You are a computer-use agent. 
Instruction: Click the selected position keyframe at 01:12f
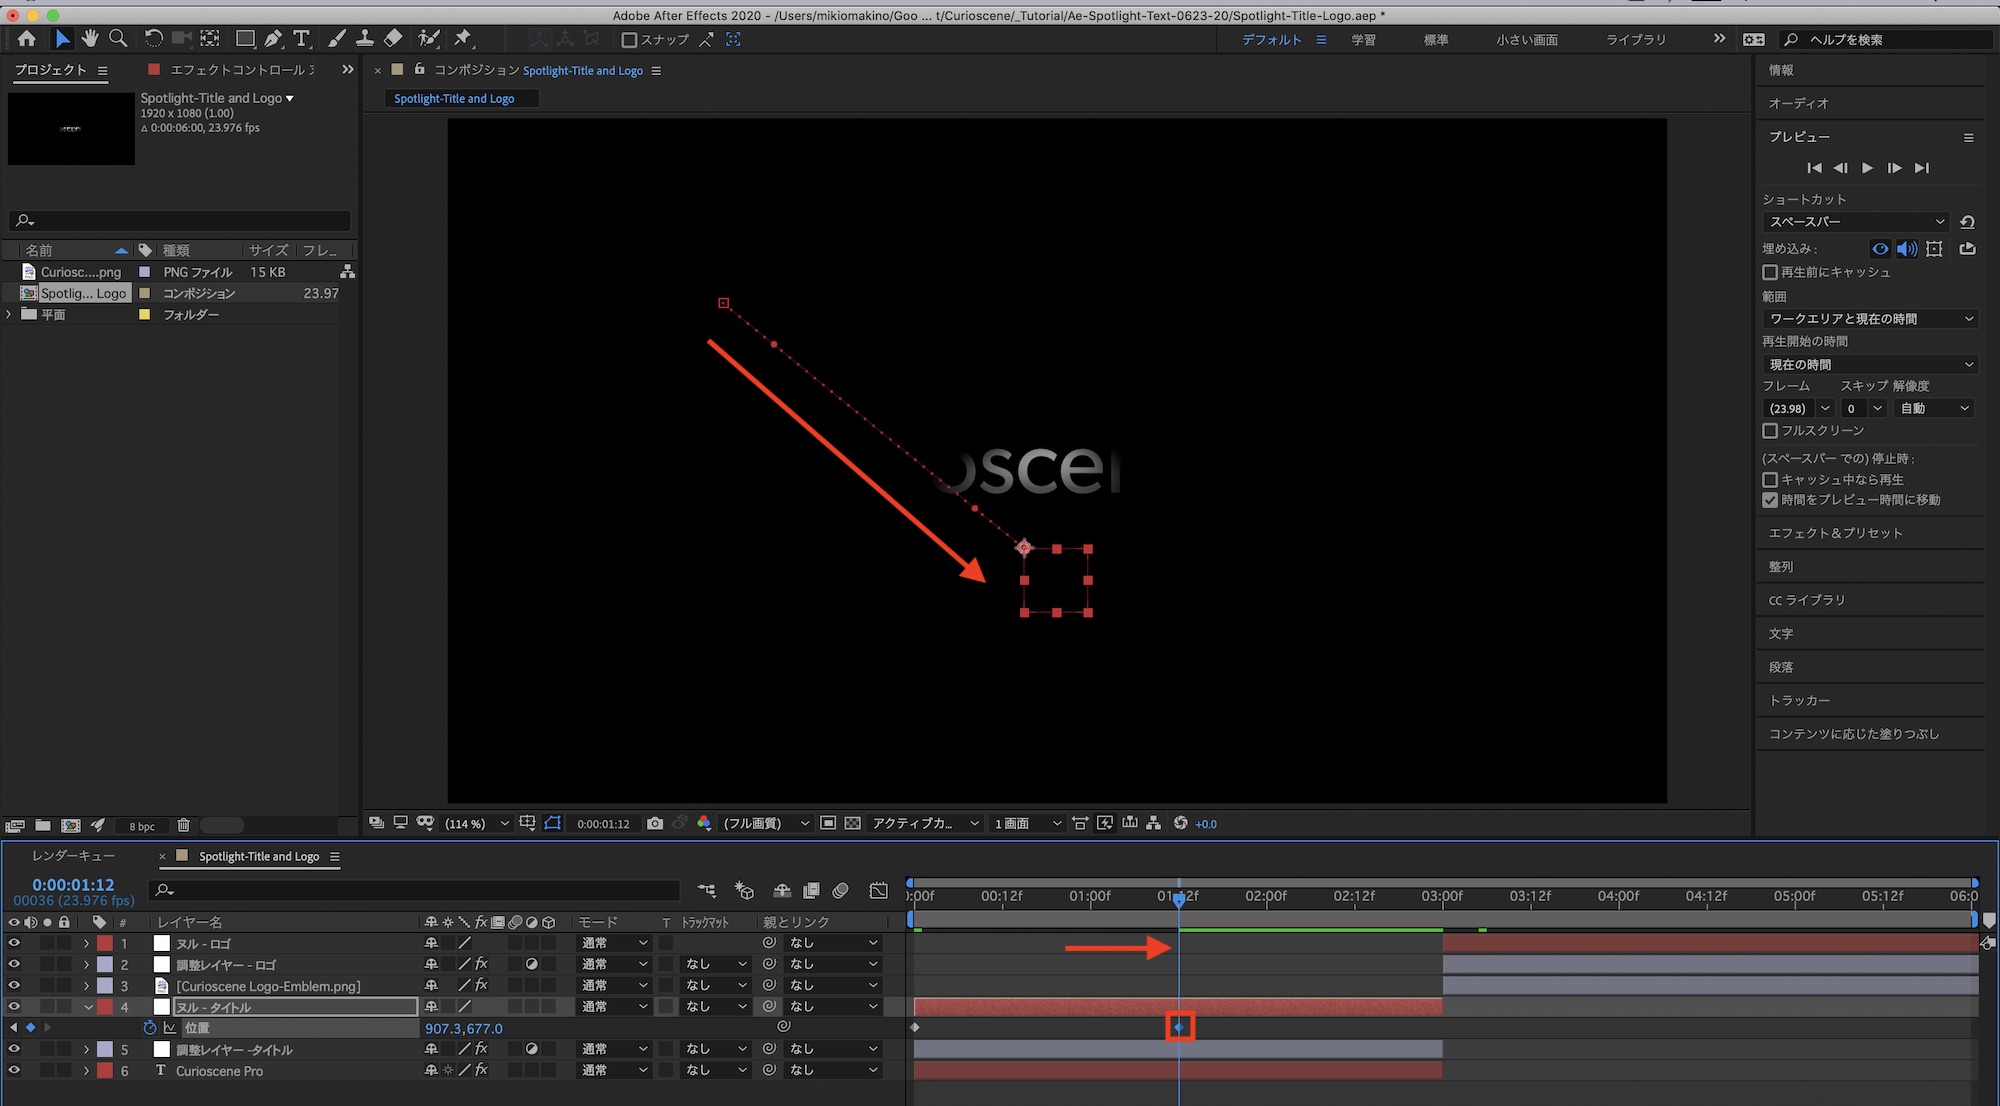pos(1179,1028)
